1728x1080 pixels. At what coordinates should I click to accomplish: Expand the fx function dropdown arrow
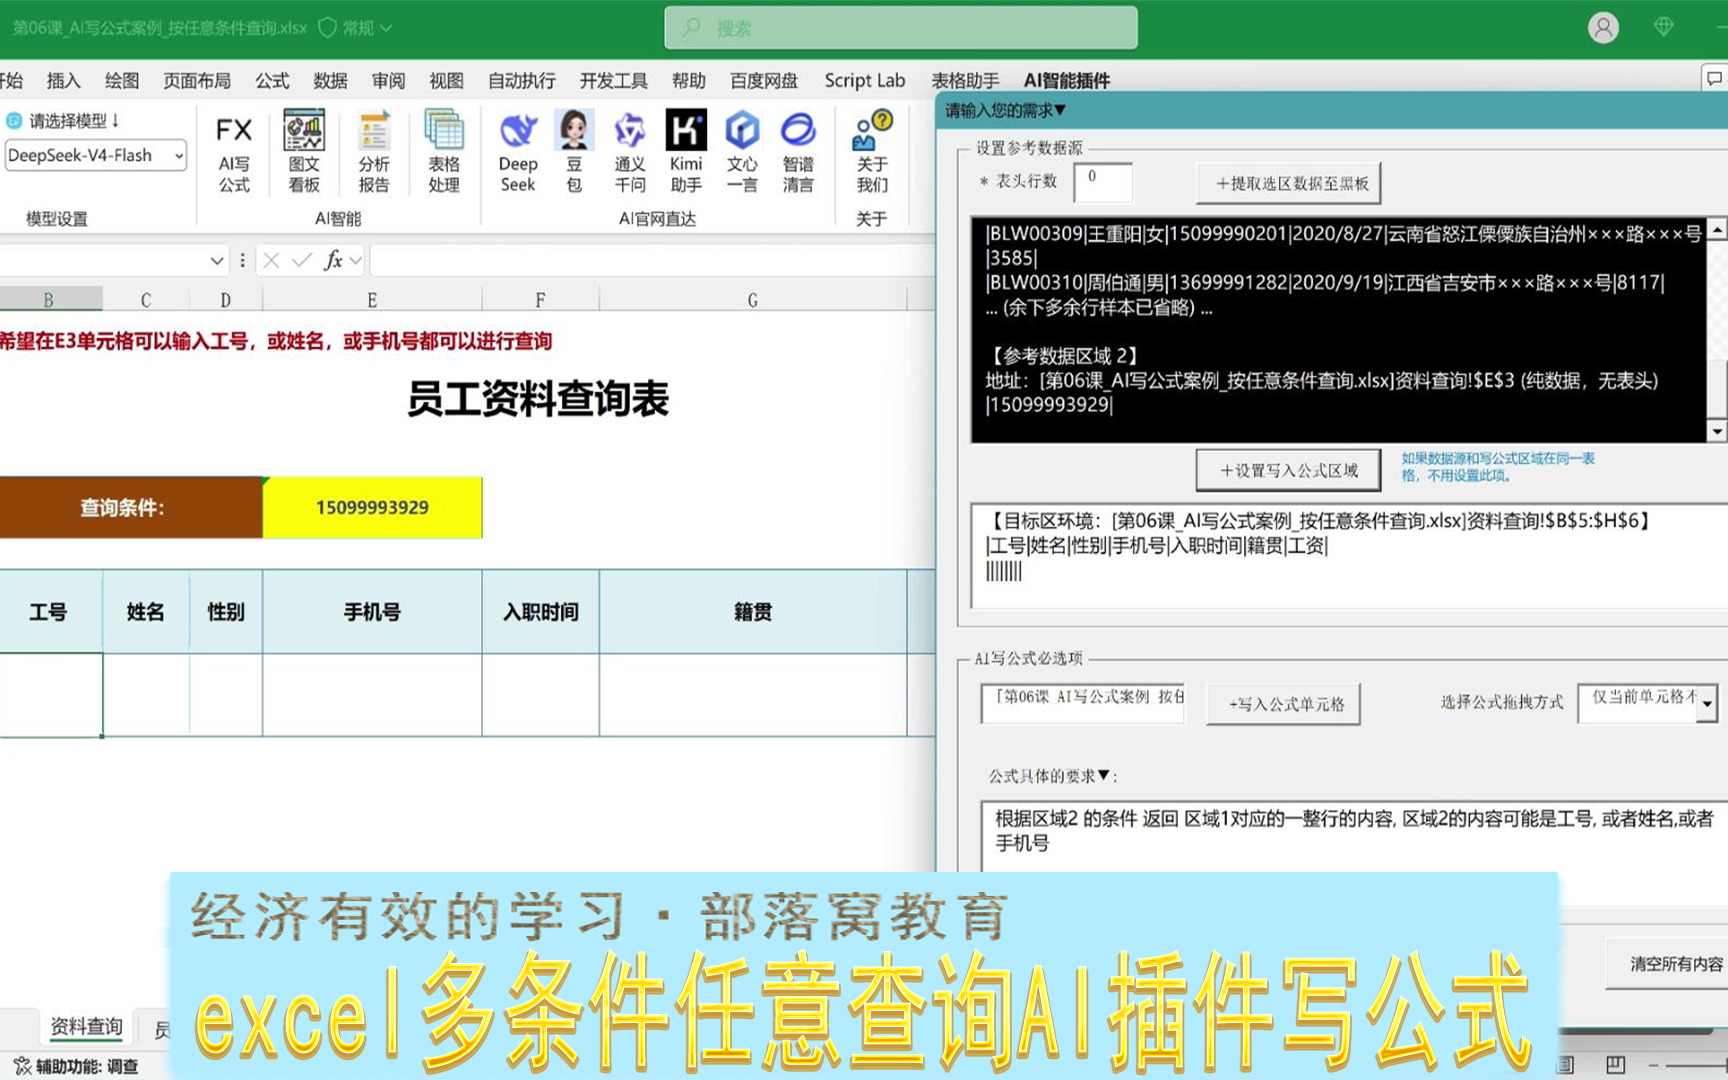coord(355,261)
